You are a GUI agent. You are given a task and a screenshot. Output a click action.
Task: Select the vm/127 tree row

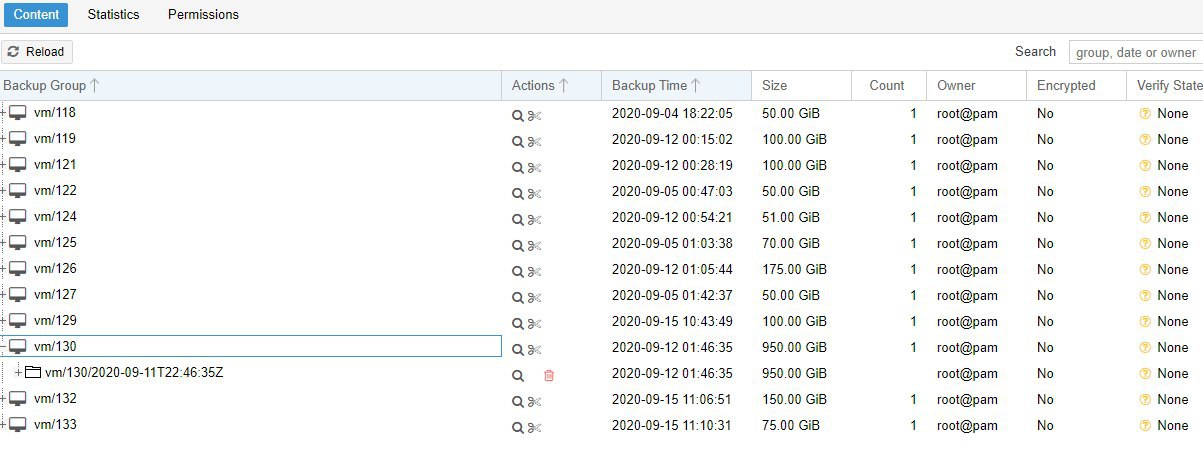250,295
